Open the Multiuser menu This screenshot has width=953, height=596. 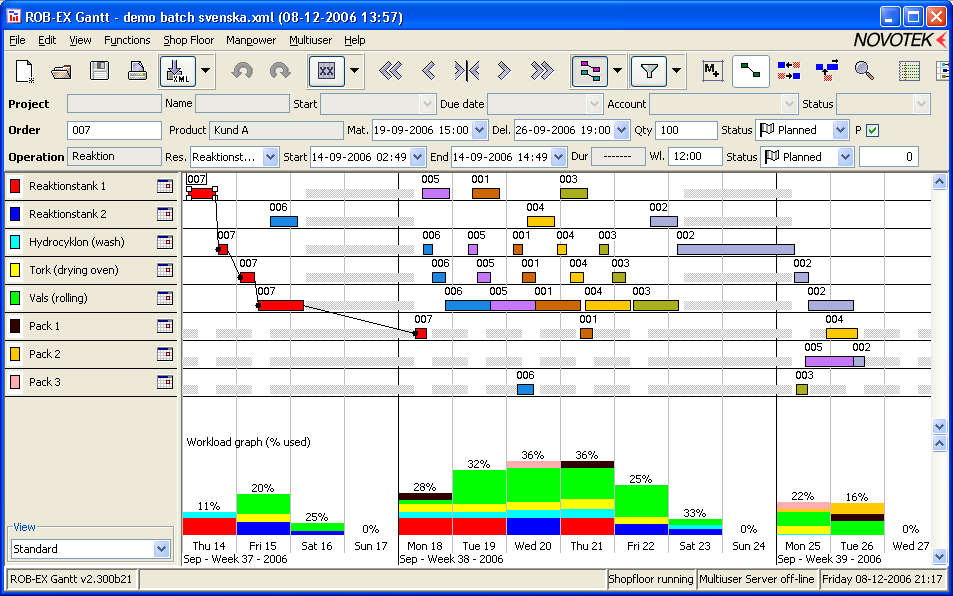click(x=311, y=40)
